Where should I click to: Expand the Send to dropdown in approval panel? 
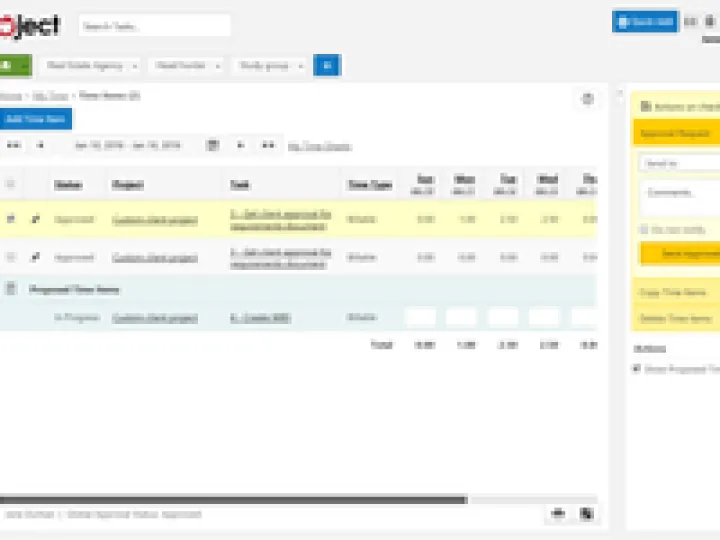click(x=680, y=162)
